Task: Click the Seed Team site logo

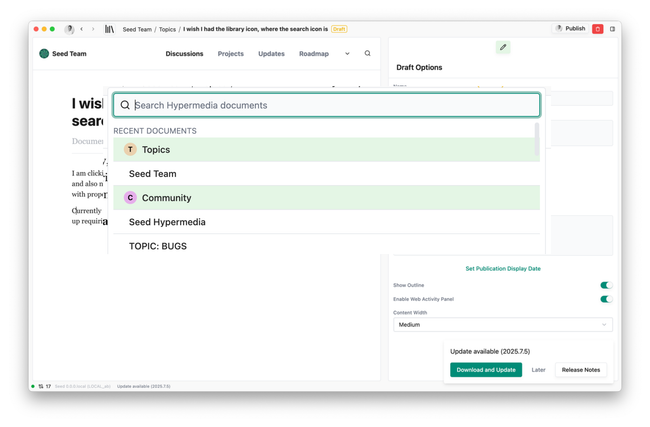Action: pyautogui.click(x=44, y=54)
